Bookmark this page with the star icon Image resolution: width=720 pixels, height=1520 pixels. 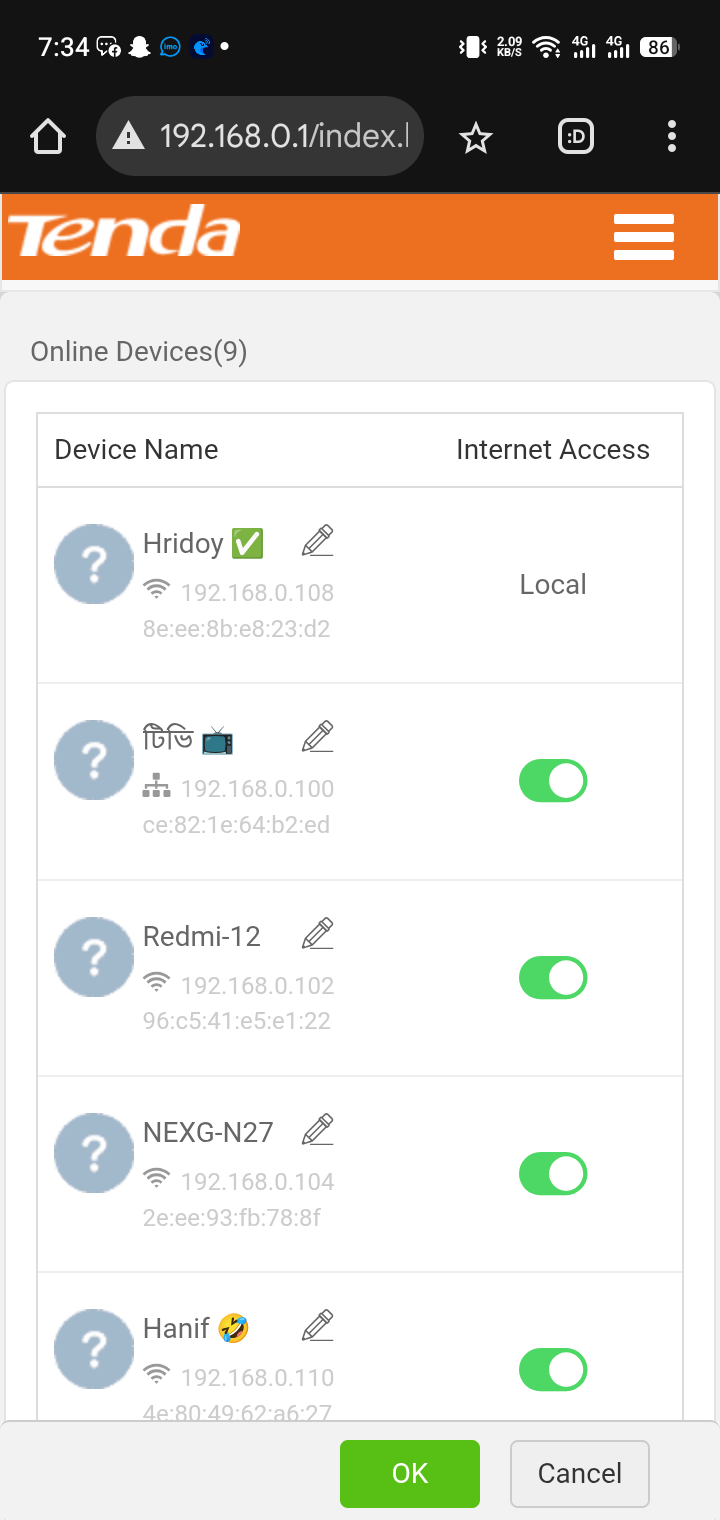pyautogui.click(x=476, y=137)
